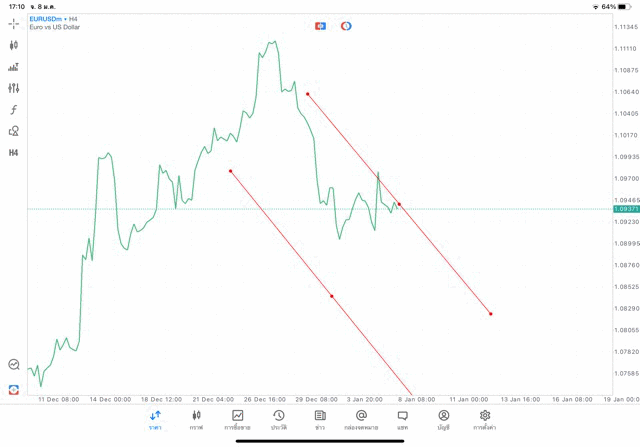Open the บัญชี account tab
640x447 pixels.
tap(443, 420)
